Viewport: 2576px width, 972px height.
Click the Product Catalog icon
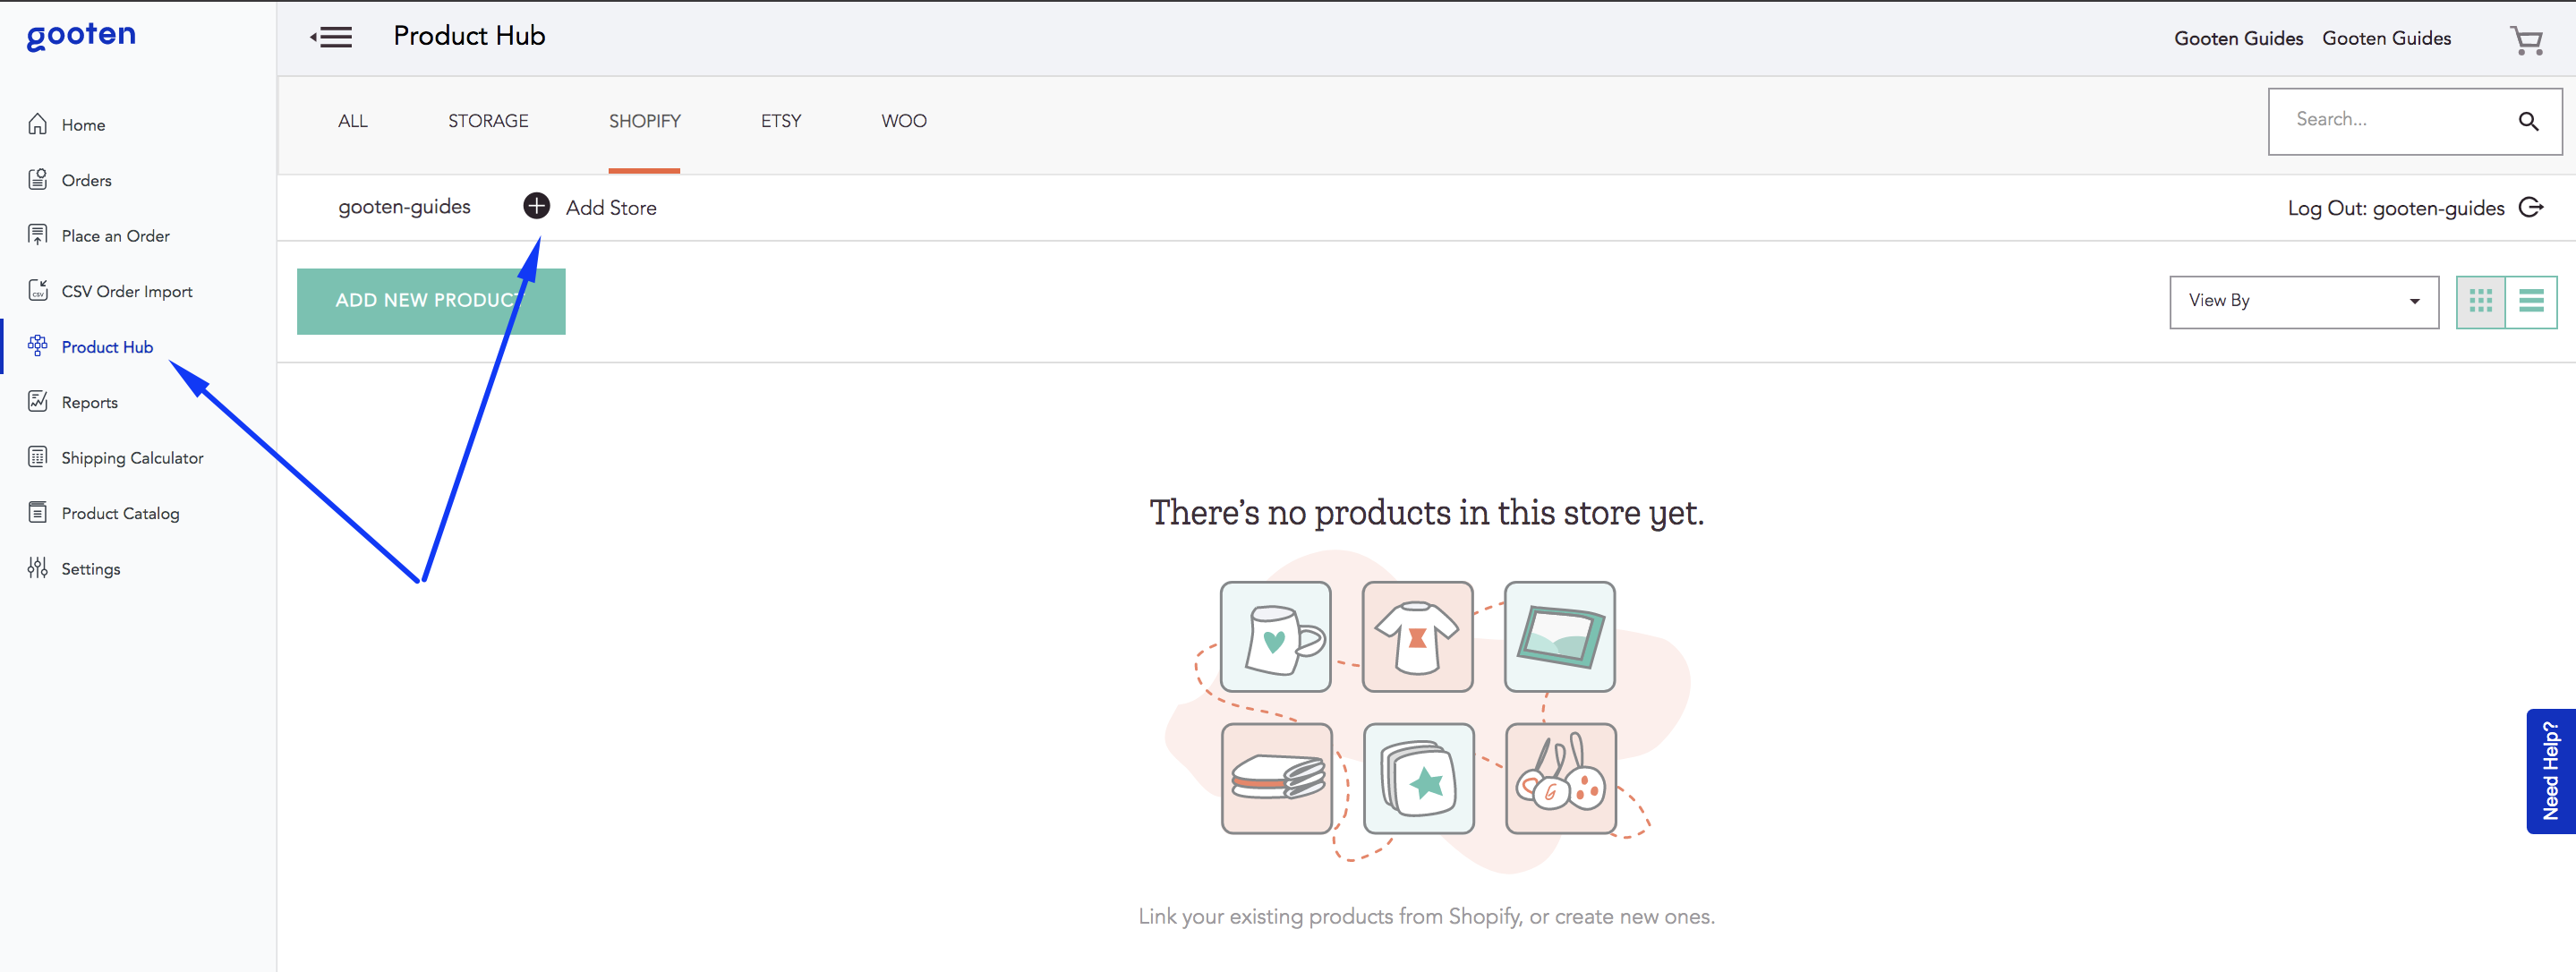[38, 512]
